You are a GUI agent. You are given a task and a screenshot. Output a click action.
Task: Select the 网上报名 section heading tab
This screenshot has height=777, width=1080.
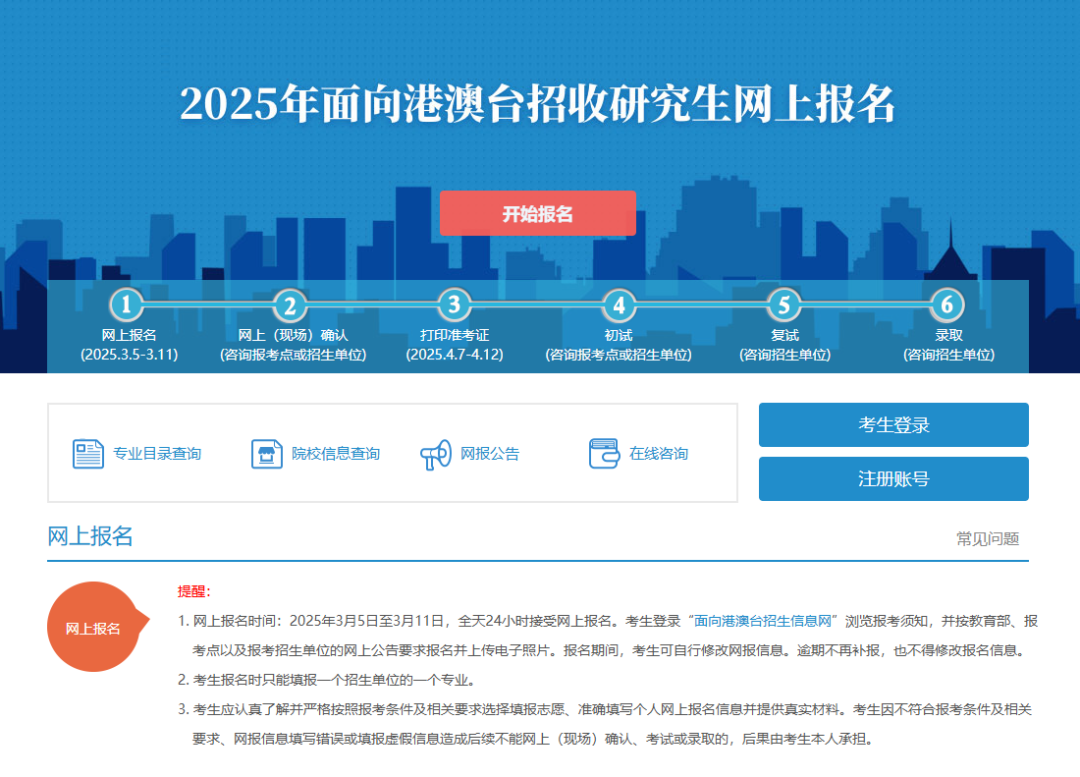click(90, 536)
